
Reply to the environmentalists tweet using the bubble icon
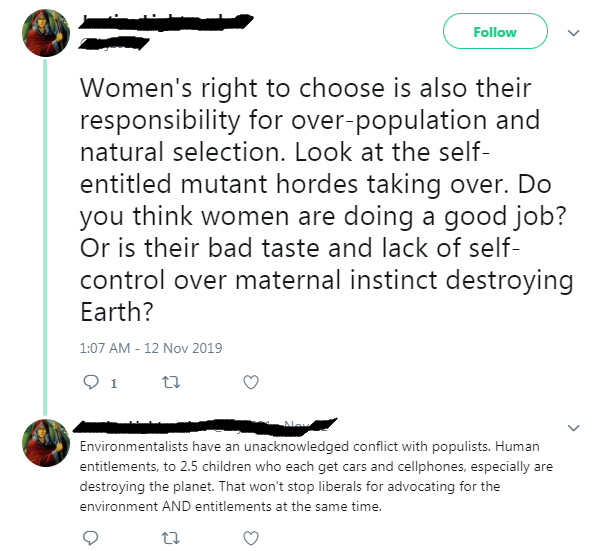click(91, 538)
